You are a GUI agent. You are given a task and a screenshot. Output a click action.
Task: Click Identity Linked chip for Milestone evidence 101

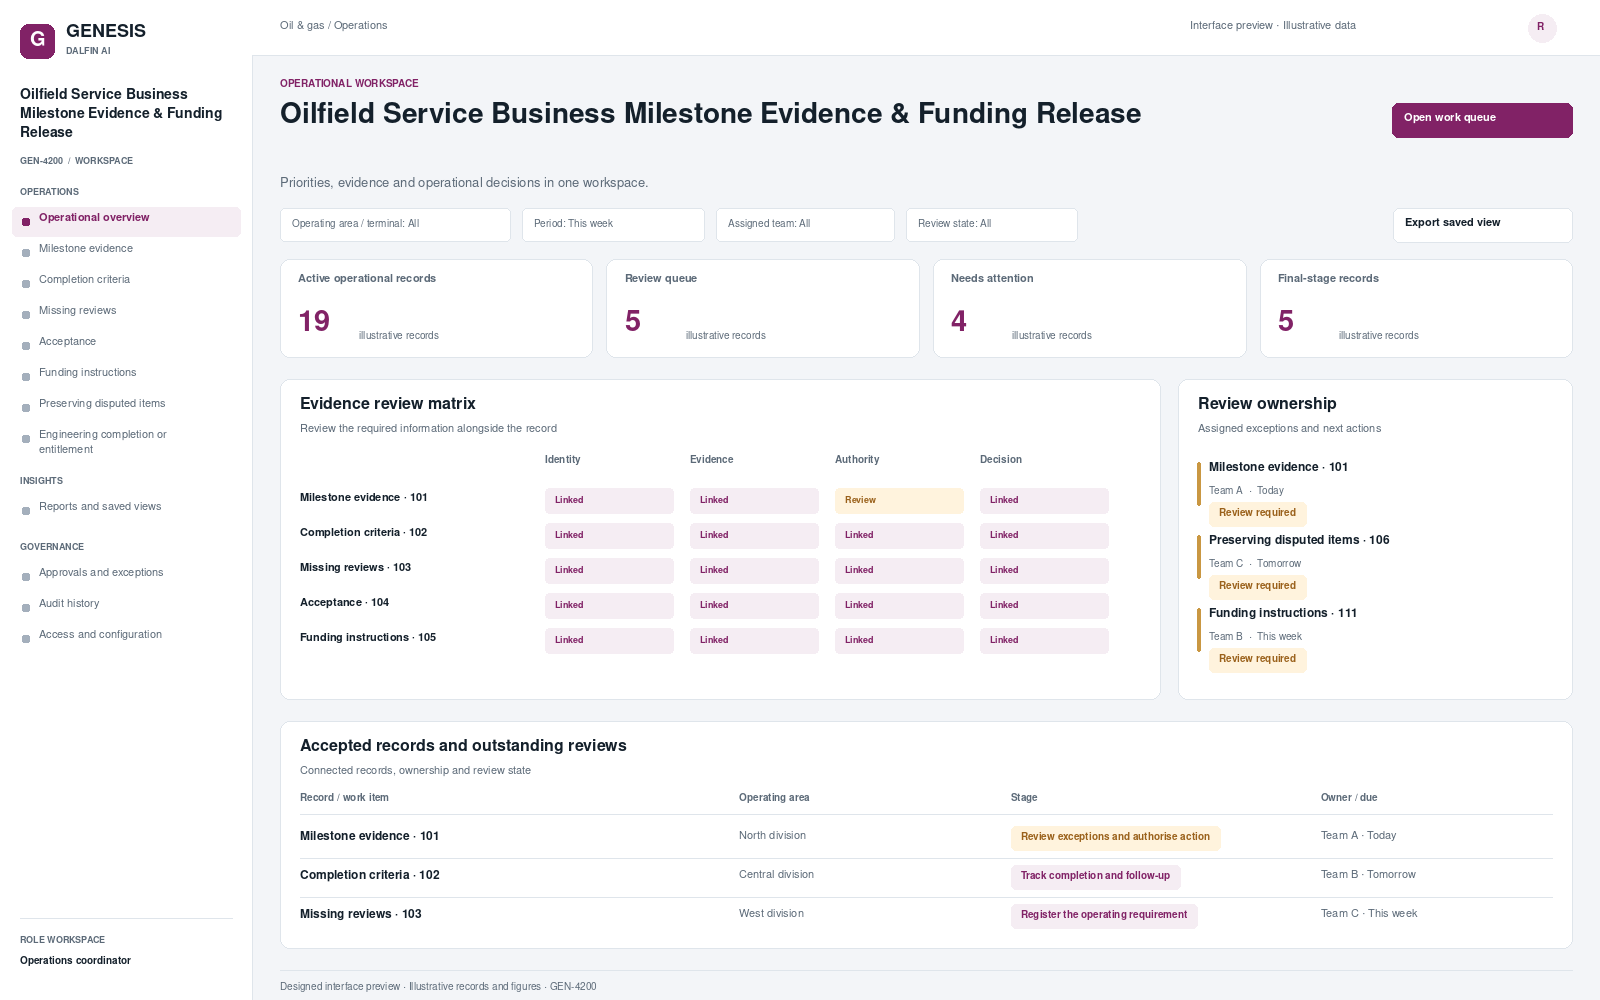(x=609, y=501)
